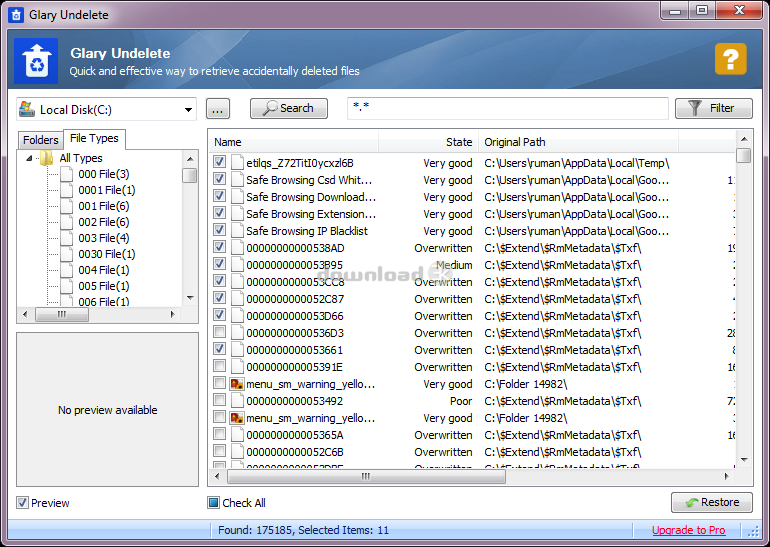The image size is (770, 547).
Task: Click the 0030 File(1) page icon
Action: tap(66, 254)
